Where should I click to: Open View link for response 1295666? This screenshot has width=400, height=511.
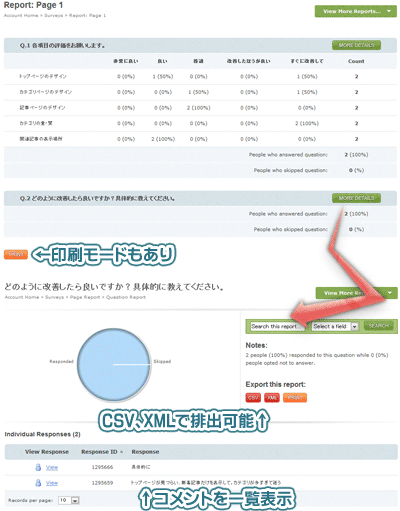(x=52, y=467)
